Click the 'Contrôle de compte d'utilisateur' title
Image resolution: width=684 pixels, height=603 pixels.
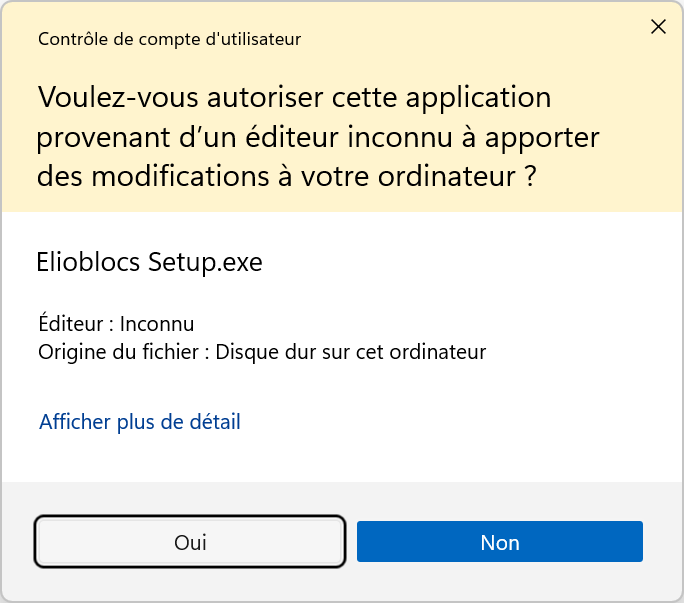(169, 39)
